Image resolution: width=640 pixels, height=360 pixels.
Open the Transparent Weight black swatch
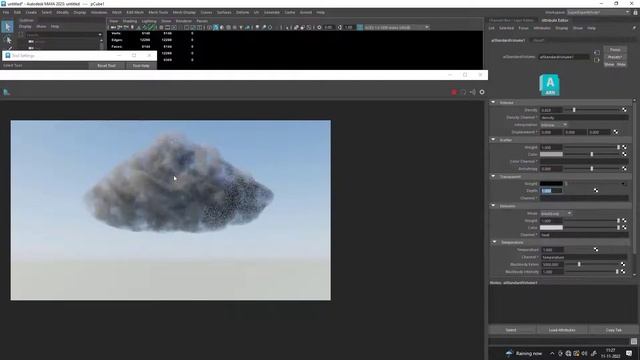coord(551,183)
